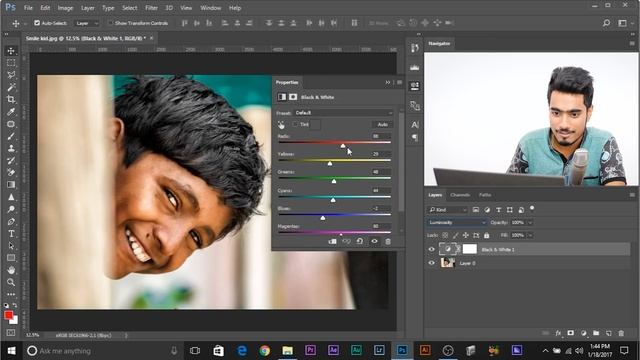This screenshot has height=360, width=640.
Task: Select the Magic Wand tool
Action: coord(11,87)
